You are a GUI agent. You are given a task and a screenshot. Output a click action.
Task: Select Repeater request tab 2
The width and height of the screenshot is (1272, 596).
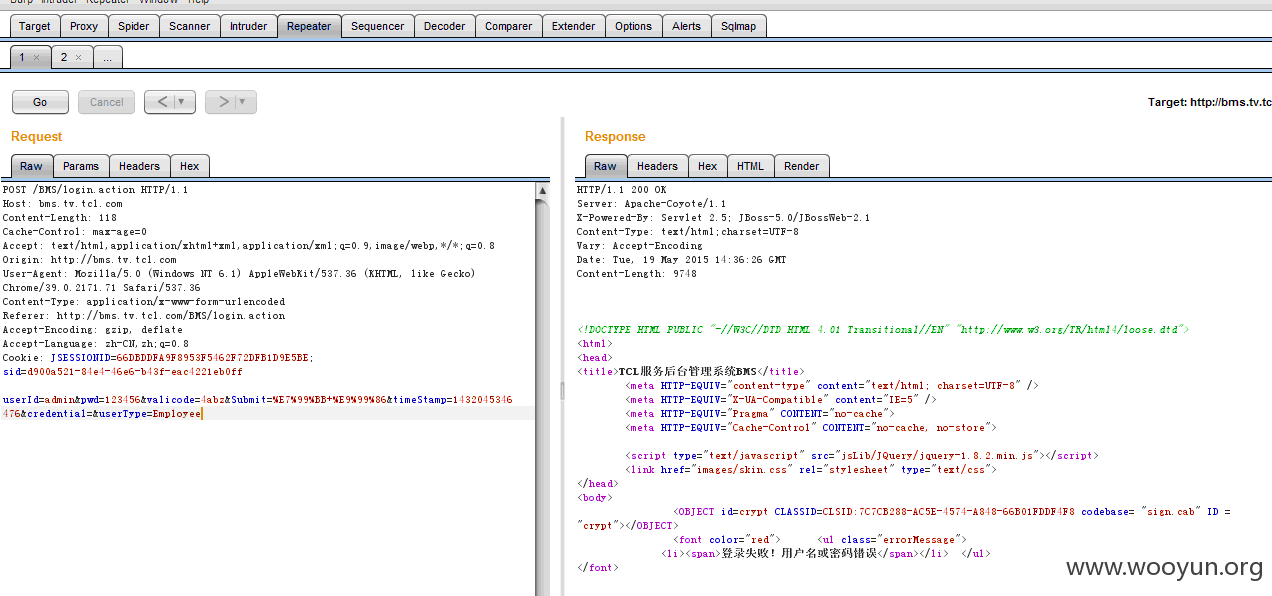tap(64, 58)
